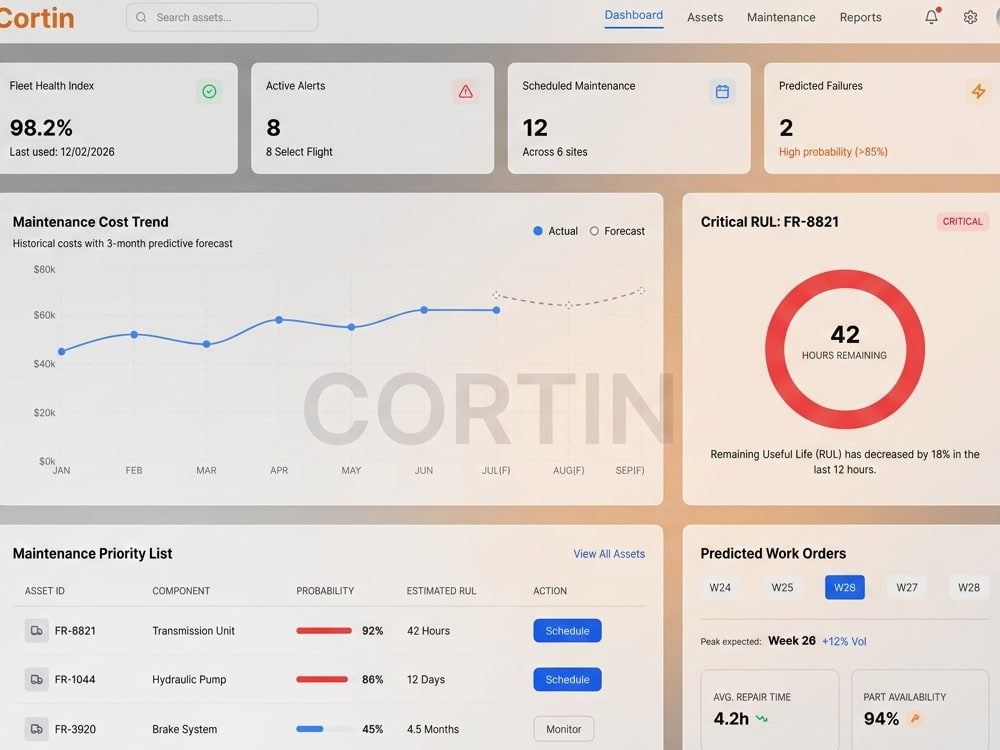Screen dimensions: 1000x750
Task: Click the 4.5 Months RUL cell
Action: click(433, 729)
